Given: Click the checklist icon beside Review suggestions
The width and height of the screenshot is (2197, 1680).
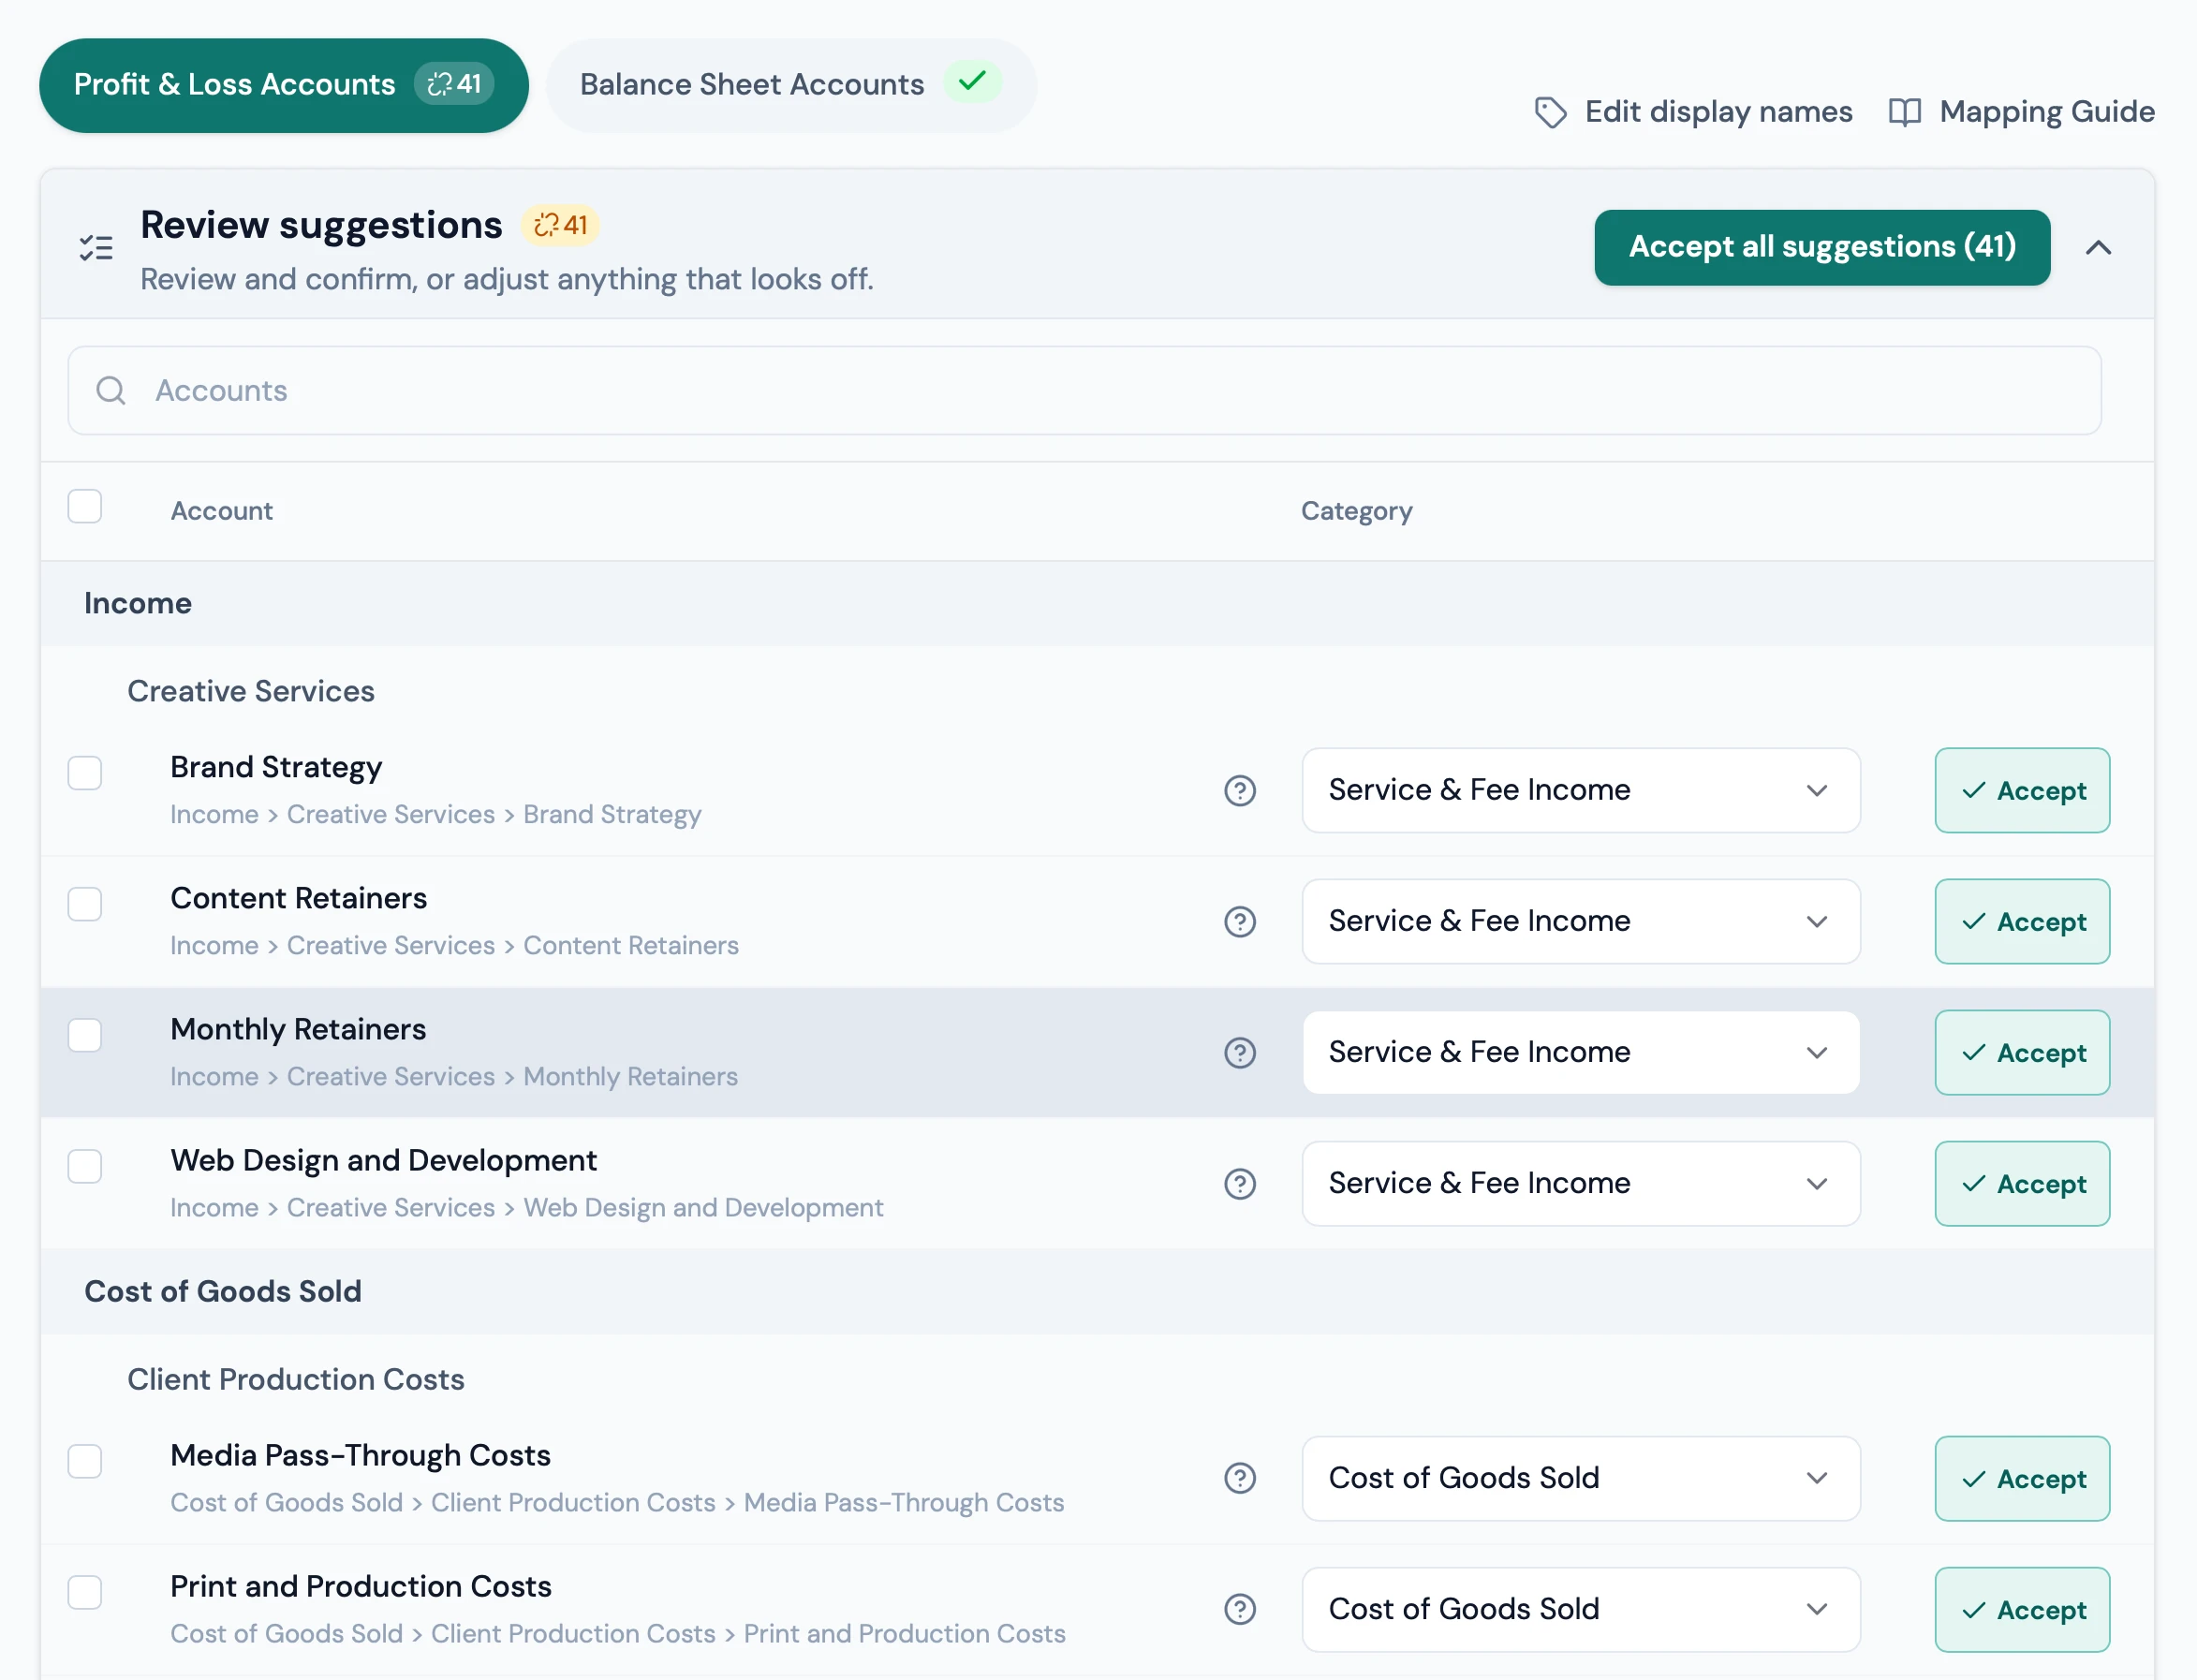Looking at the screenshot, I should pyautogui.click(x=96, y=247).
